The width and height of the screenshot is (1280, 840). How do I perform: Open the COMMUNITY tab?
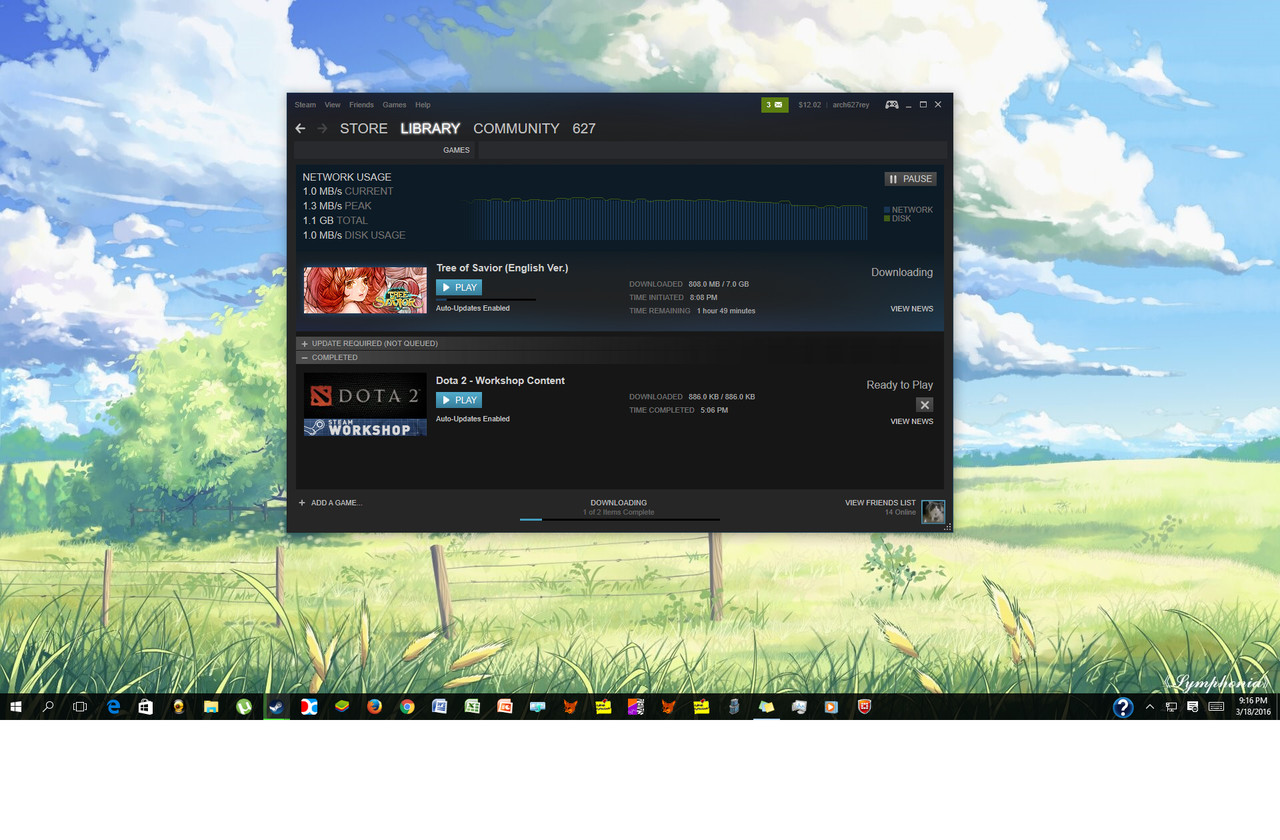tap(517, 129)
